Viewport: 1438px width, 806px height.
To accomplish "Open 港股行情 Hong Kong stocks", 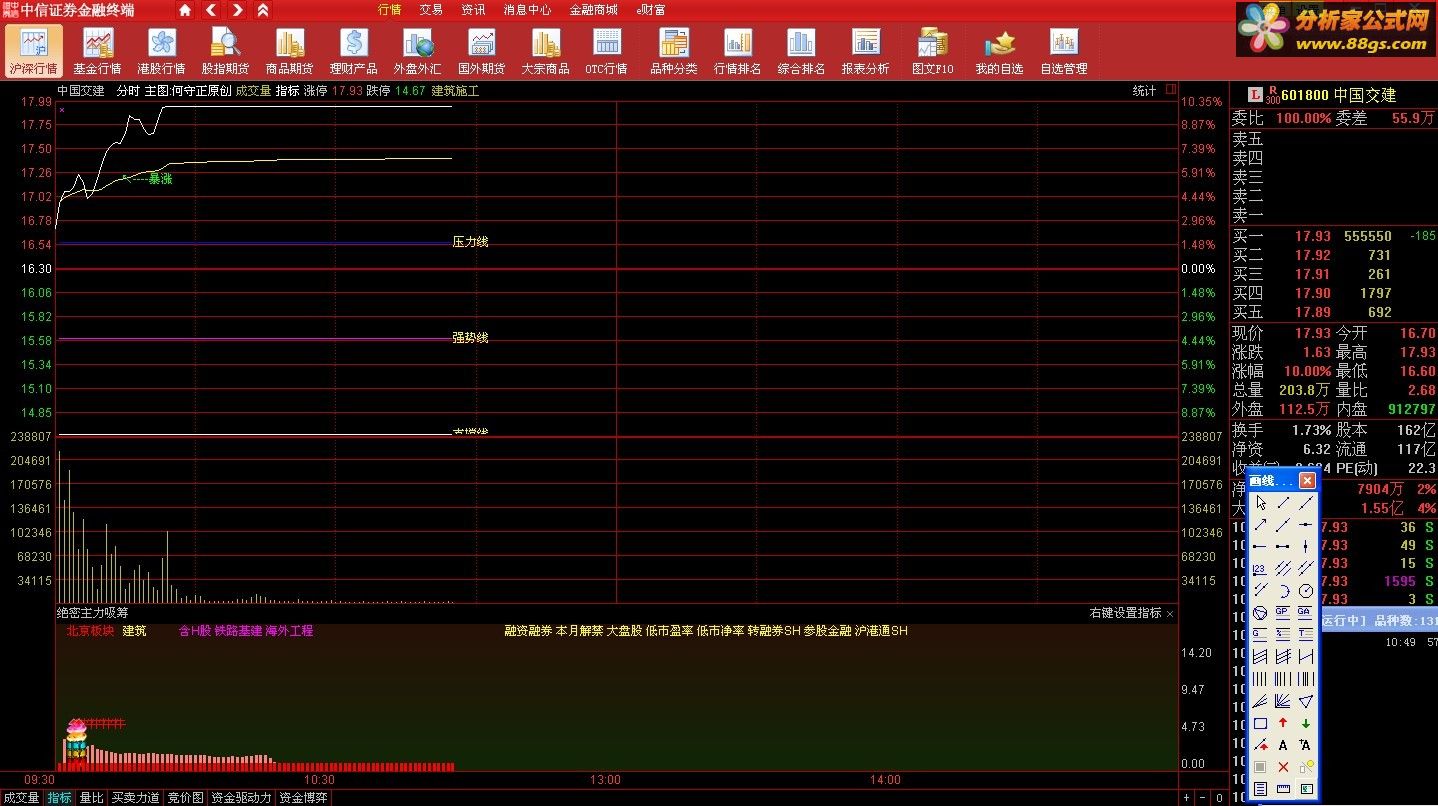I will [x=161, y=50].
